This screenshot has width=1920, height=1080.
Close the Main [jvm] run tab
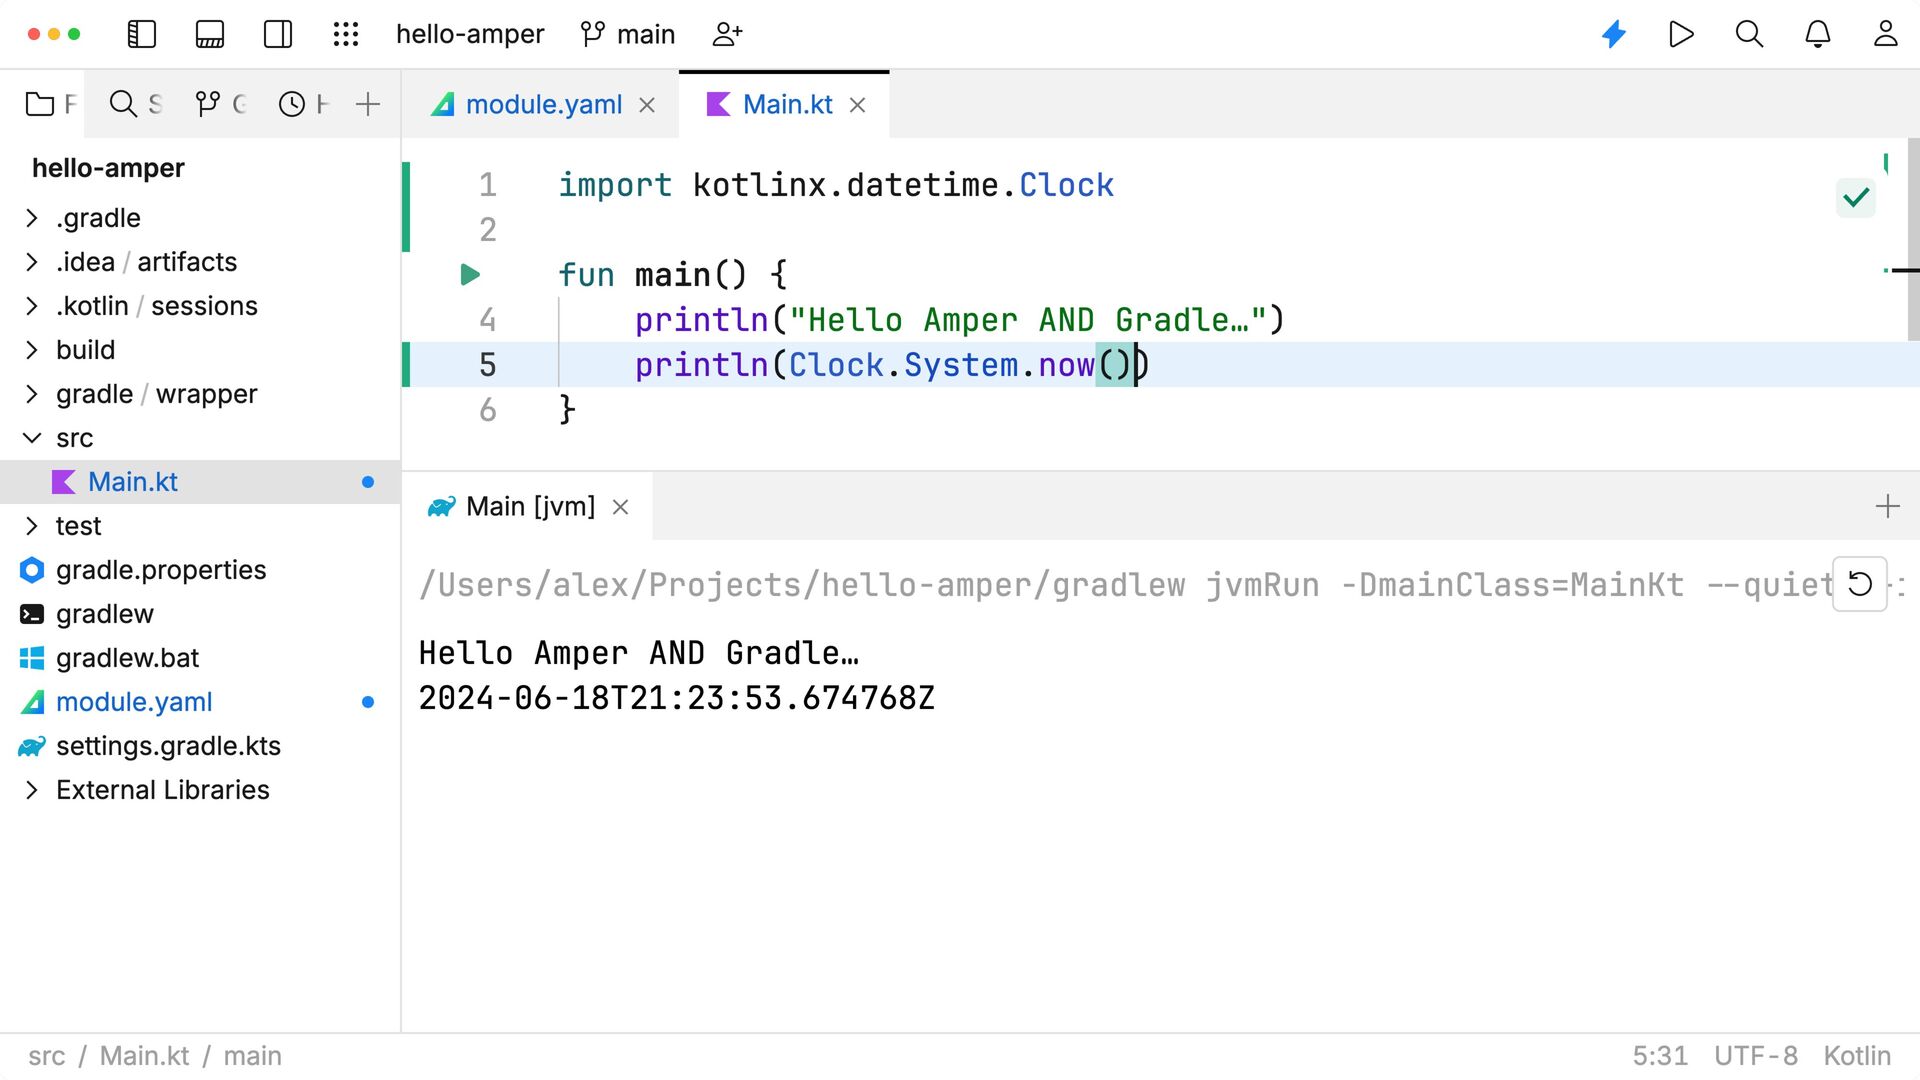click(x=620, y=507)
